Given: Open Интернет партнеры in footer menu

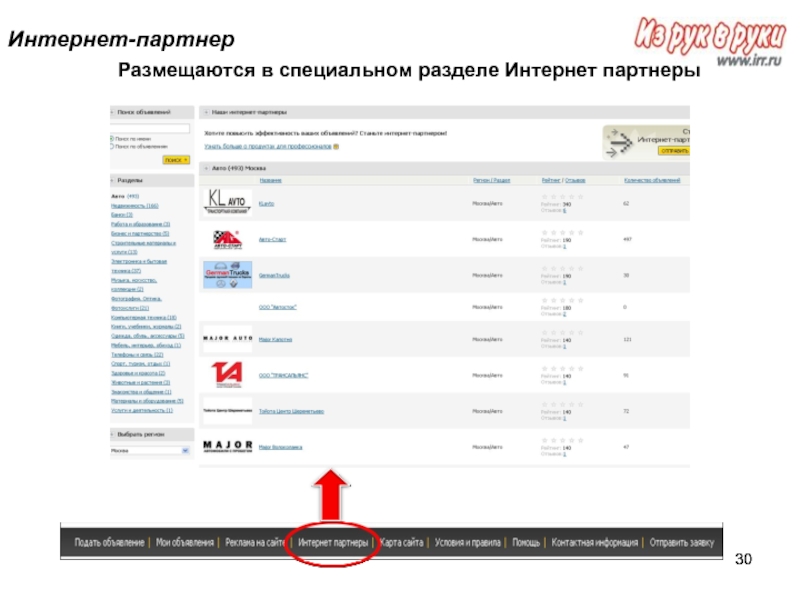Looking at the screenshot, I should tap(333, 542).
